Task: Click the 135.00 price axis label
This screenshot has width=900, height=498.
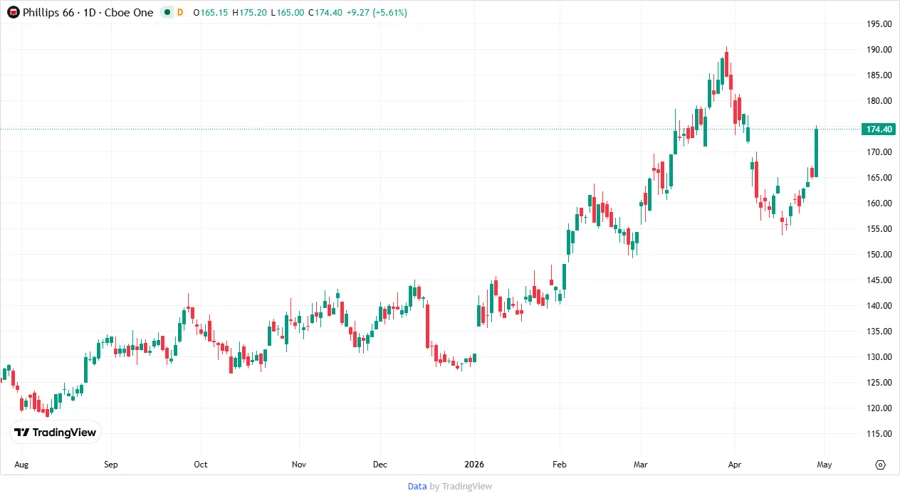Action: click(x=879, y=331)
